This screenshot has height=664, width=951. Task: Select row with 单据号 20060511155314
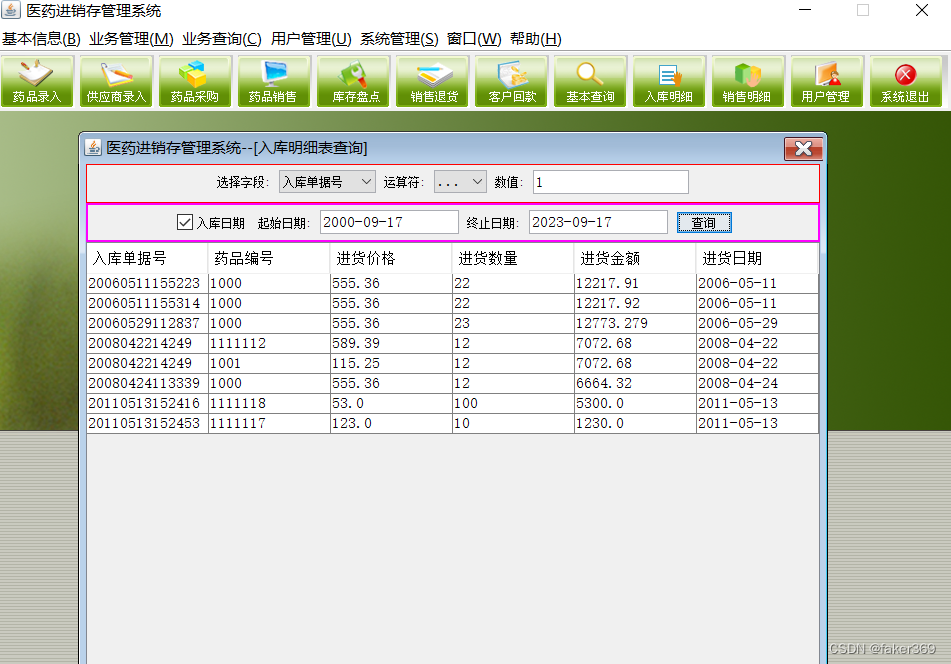[452, 303]
